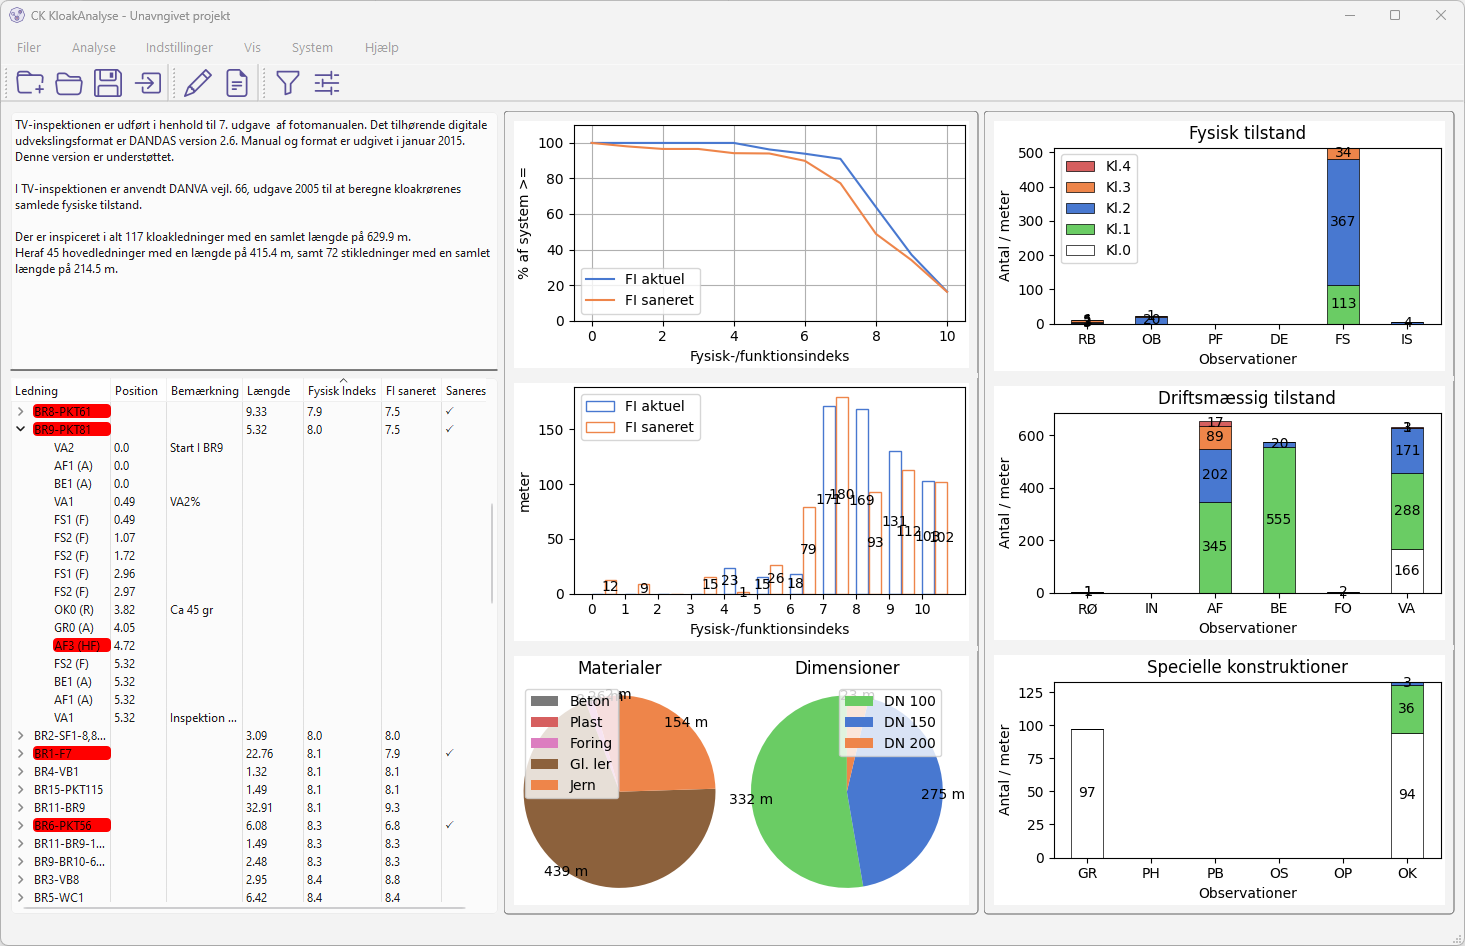Open the report document icon

point(237,83)
